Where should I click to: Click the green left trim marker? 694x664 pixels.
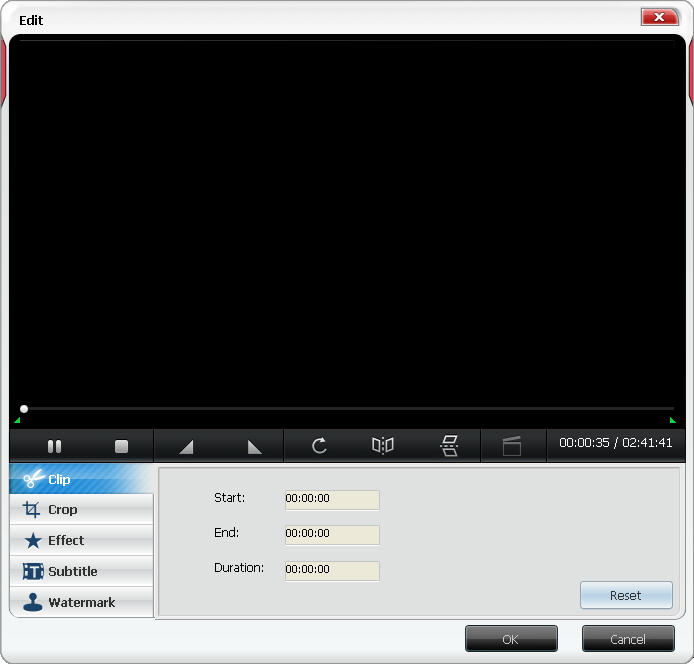pyautogui.click(x=17, y=420)
